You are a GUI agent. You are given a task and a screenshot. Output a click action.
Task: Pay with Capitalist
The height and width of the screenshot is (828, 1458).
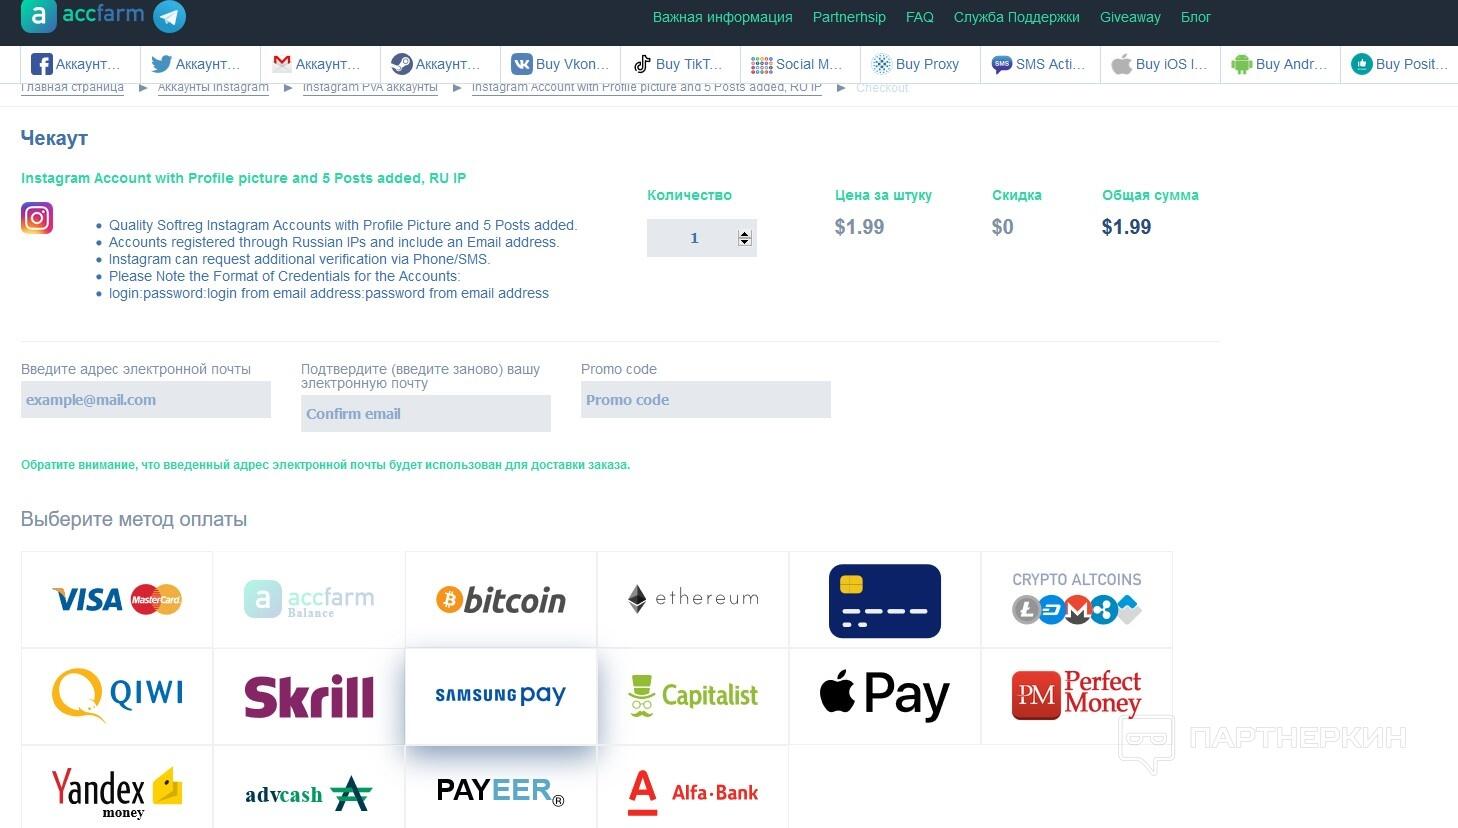click(x=693, y=696)
